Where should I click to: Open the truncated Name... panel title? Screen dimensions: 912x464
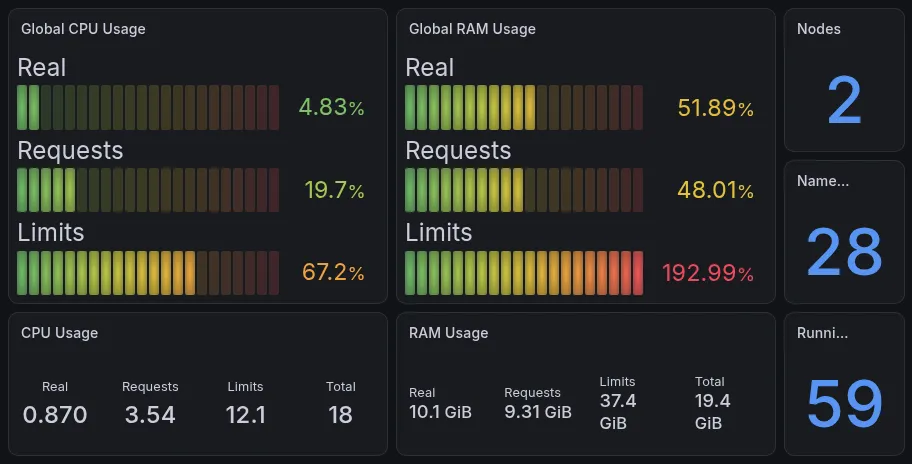point(822,181)
